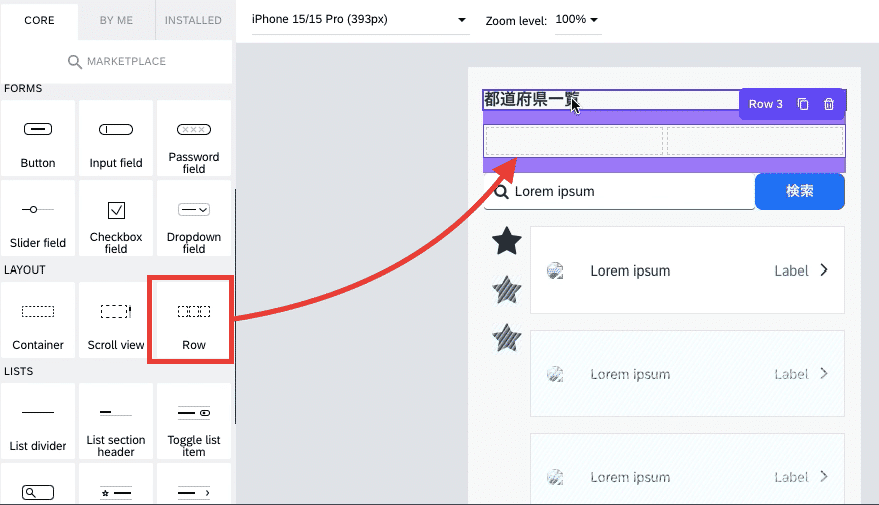
Task: Choose the Password field component
Action: click(193, 138)
